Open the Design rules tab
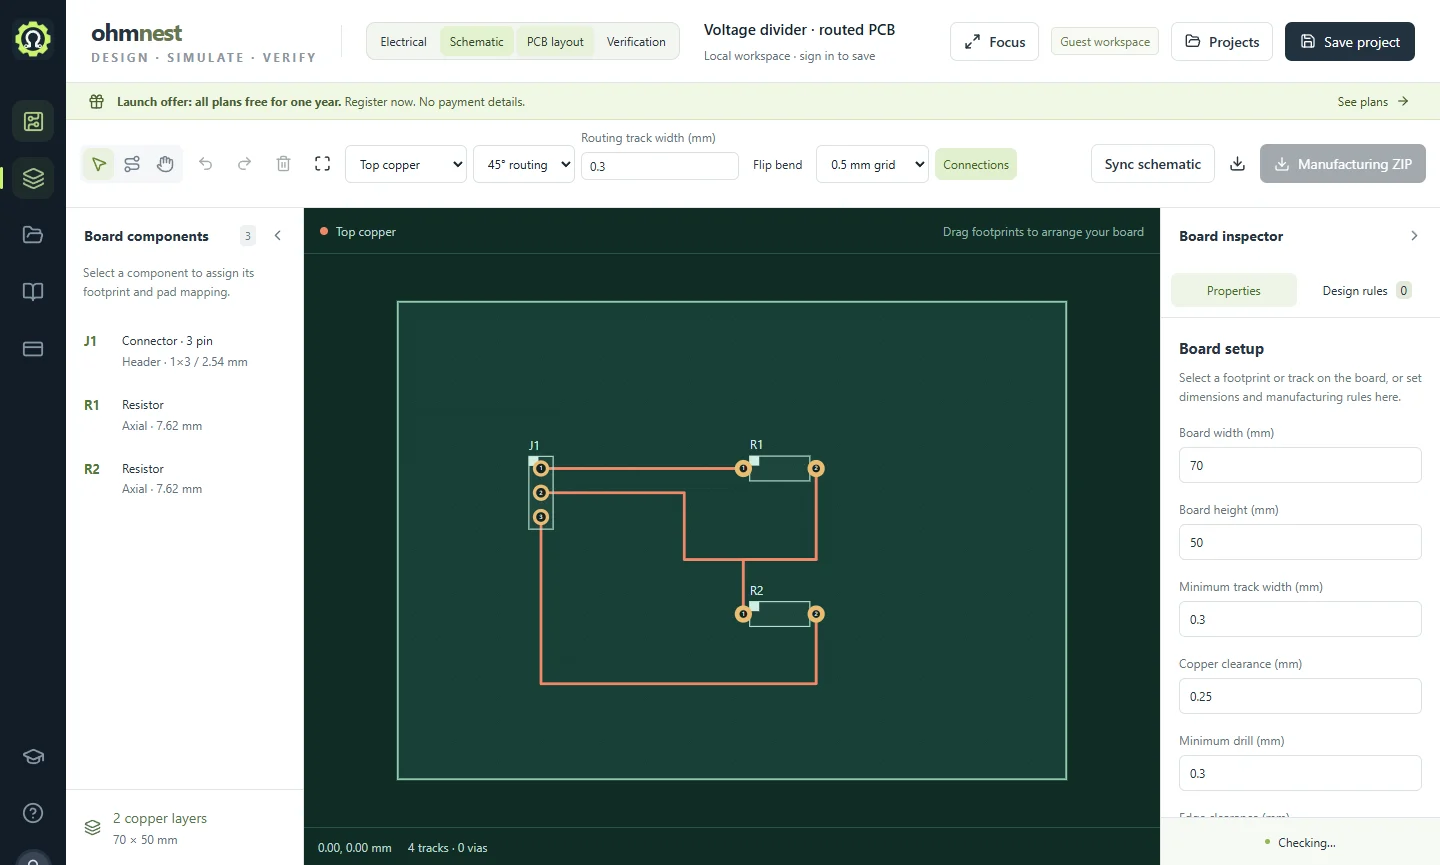Screen dimensions: 1440x865 coord(1366,291)
